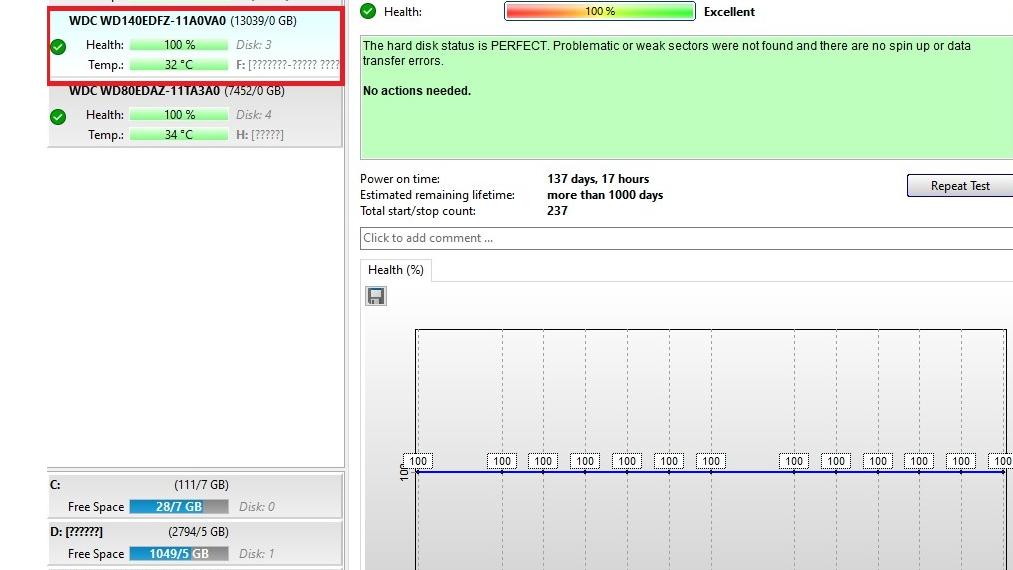Select the D: partition label

pyautogui.click(x=76, y=532)
